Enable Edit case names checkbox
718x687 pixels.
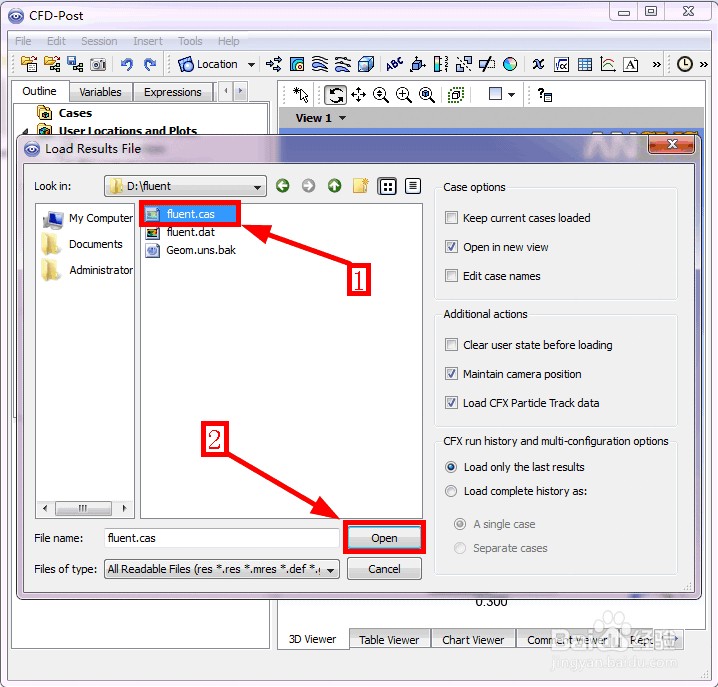tap(451, 276)
